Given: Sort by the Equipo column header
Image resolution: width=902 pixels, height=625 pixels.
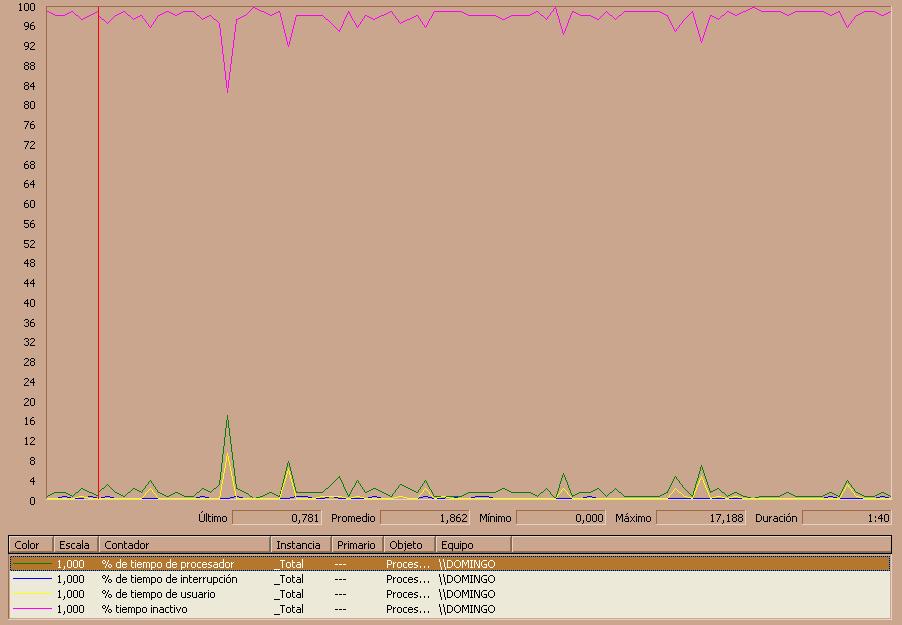Looking at the screenshot, I should [x=473, y=544].
